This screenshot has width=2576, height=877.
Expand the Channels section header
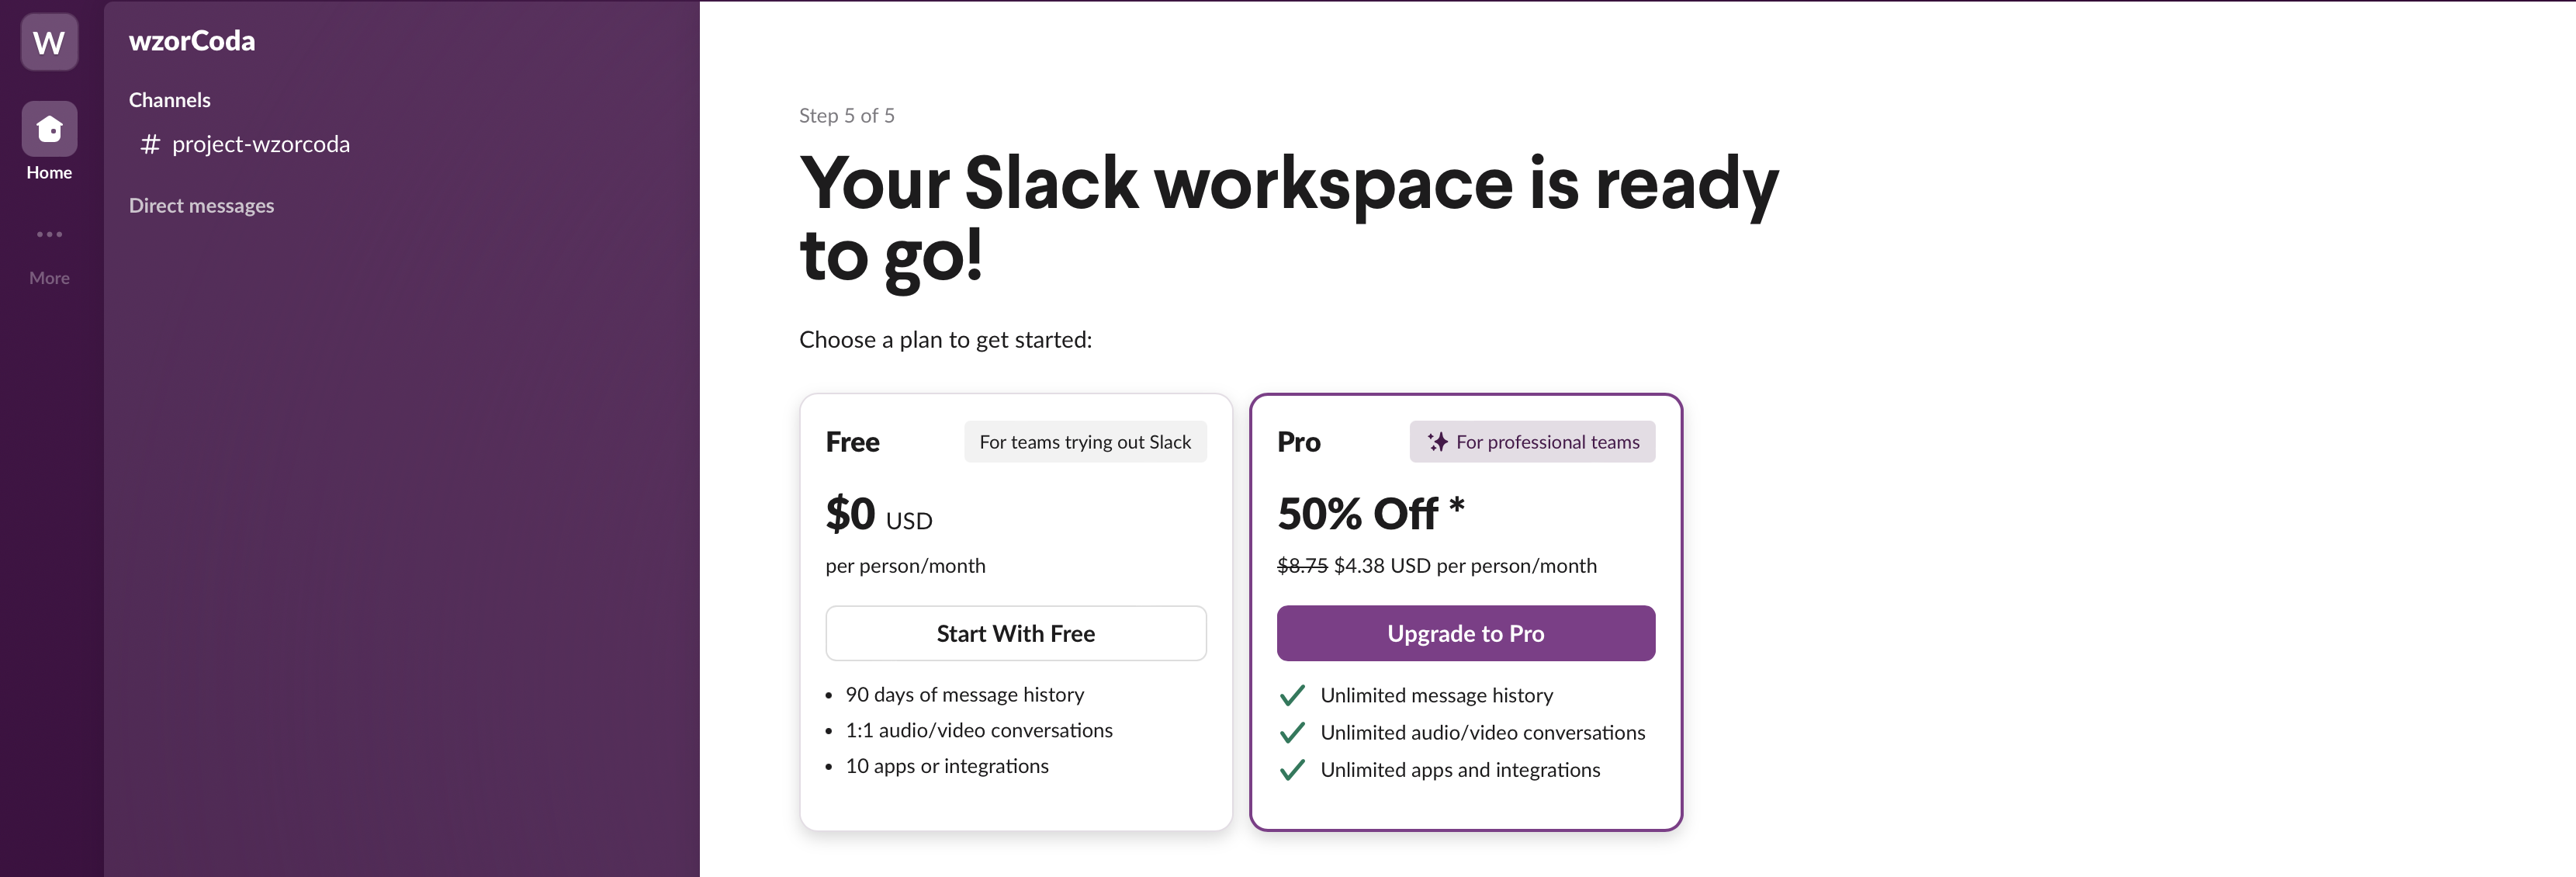(x=169, y=100)
